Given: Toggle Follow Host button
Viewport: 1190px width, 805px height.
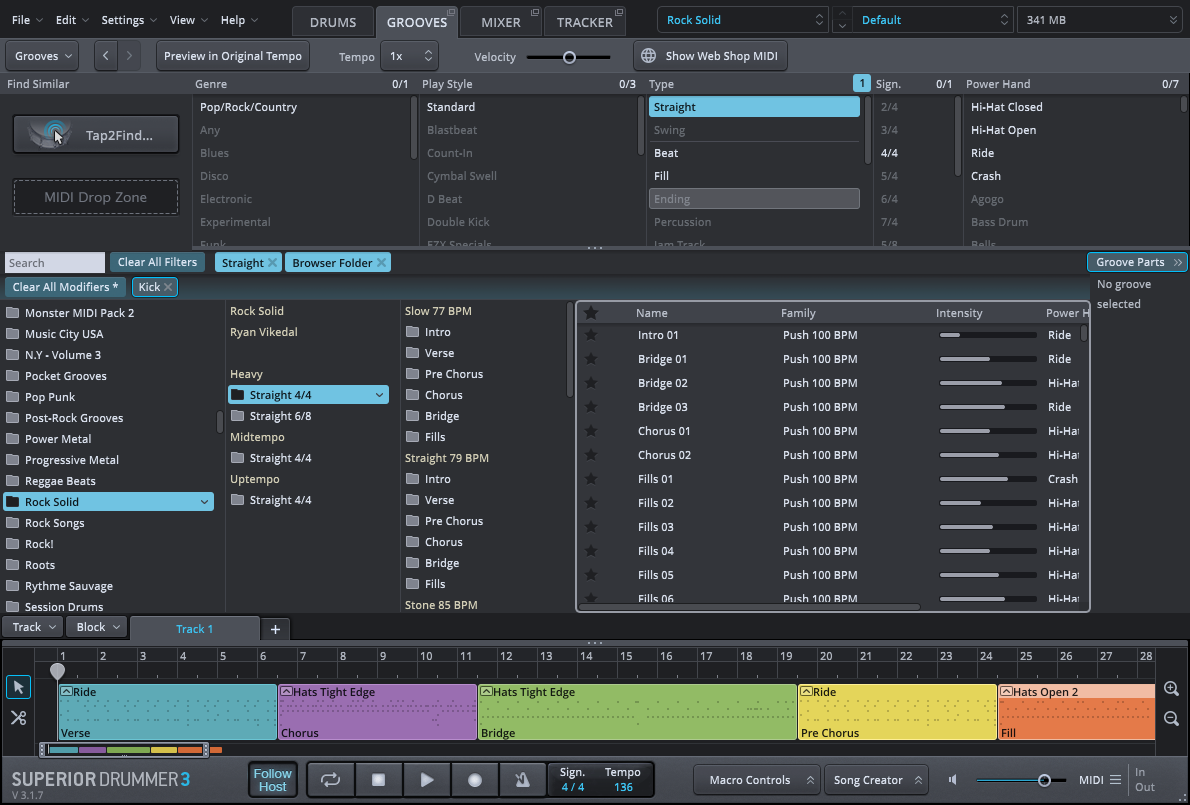Looking at the screenshot, I should (x=272, y=779).
